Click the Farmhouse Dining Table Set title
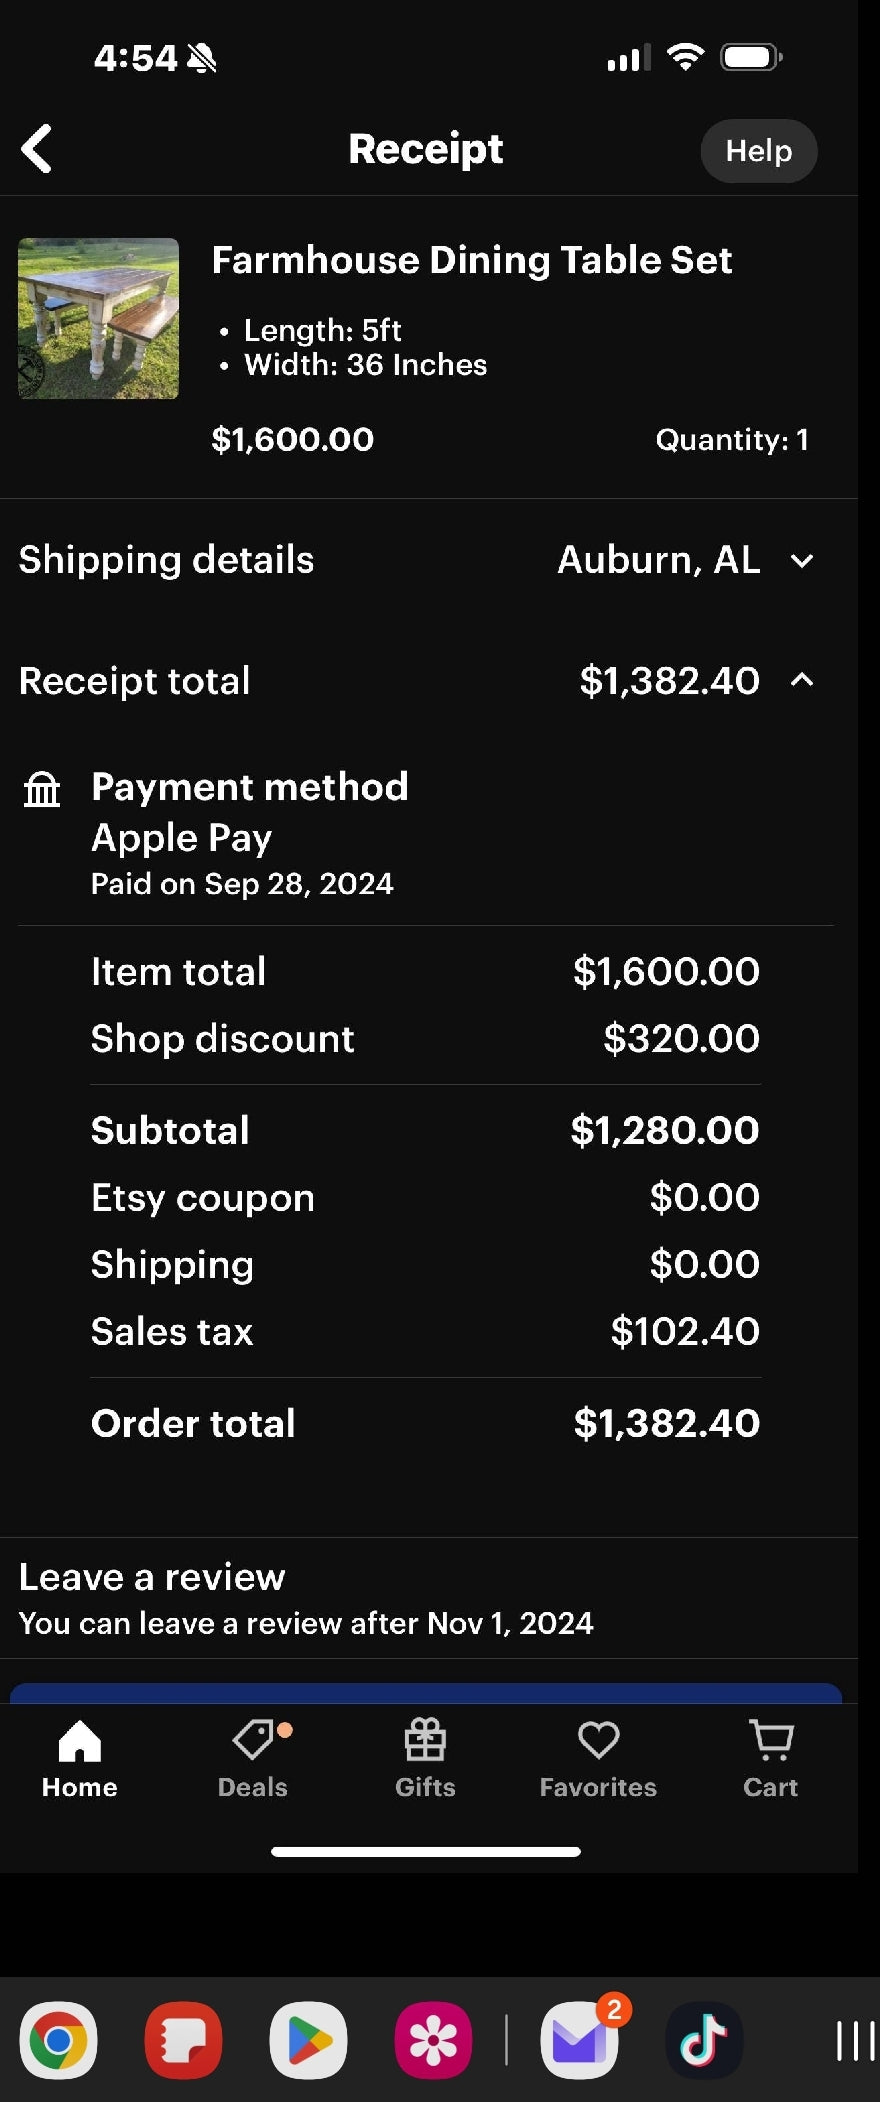Screen dimensions: 880x2102 coord(472,260)
